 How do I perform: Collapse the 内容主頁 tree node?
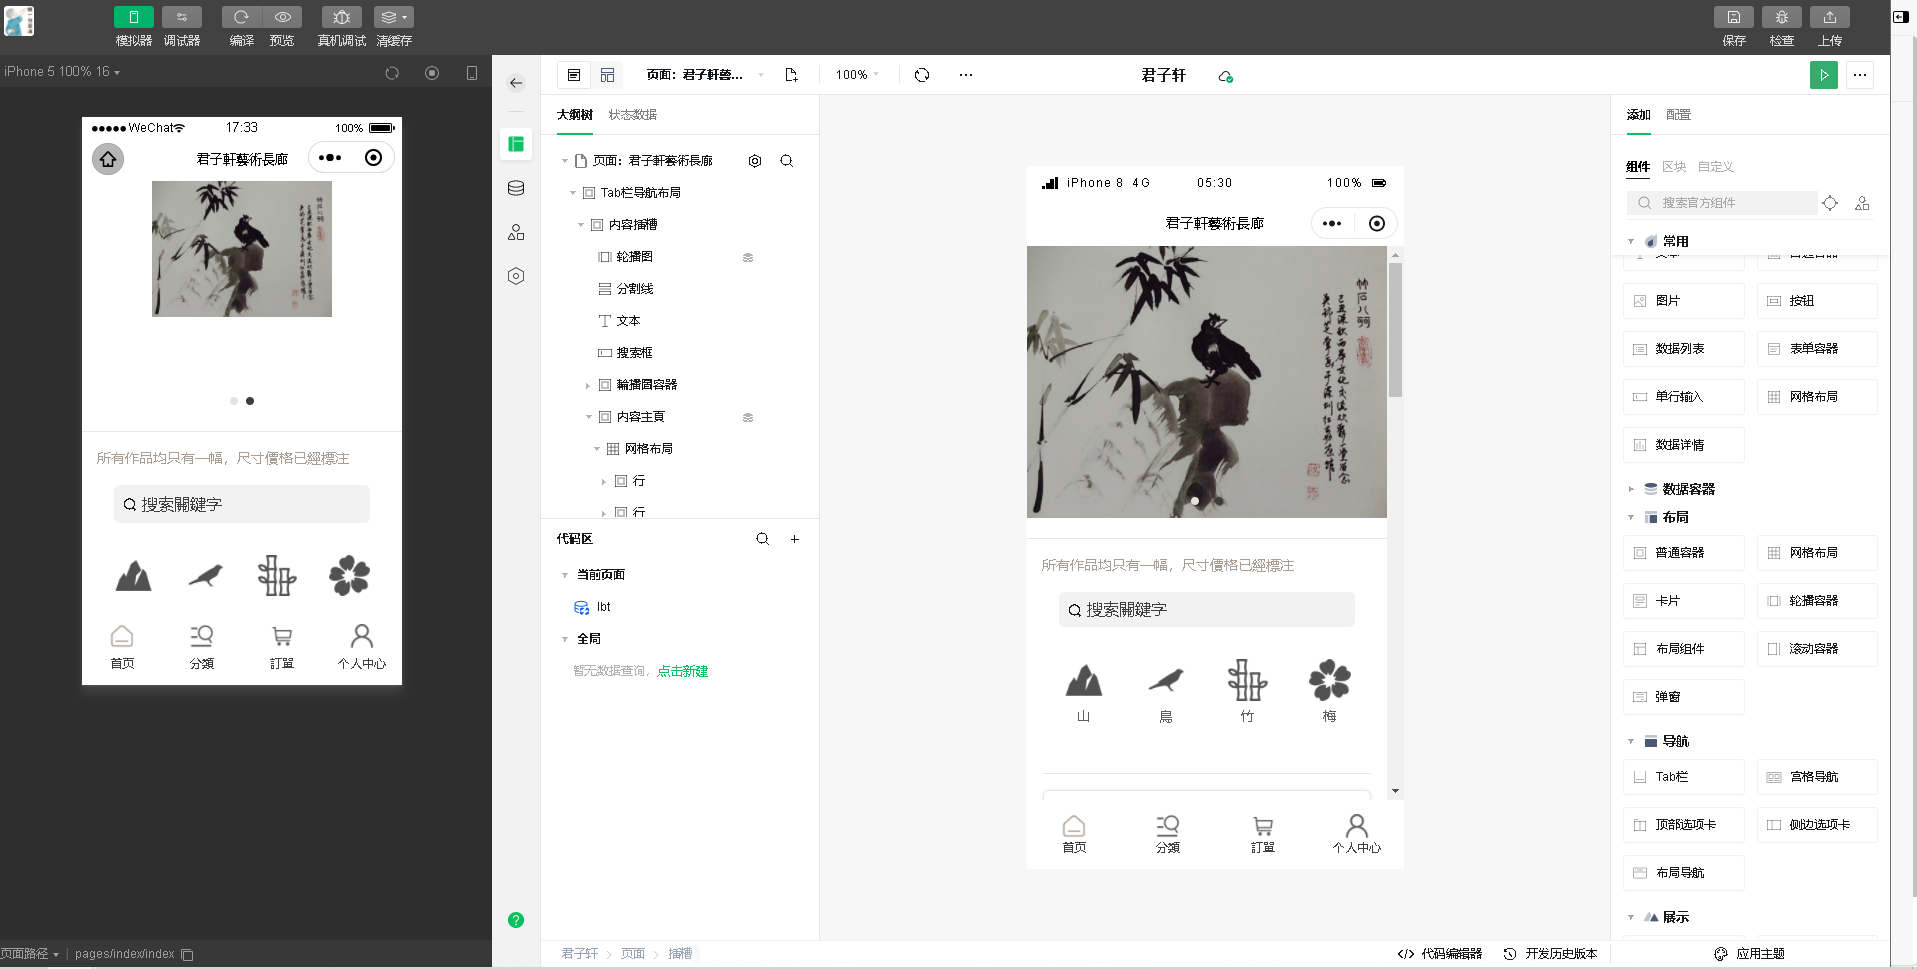pyautogui.click(x=589, y=417)
